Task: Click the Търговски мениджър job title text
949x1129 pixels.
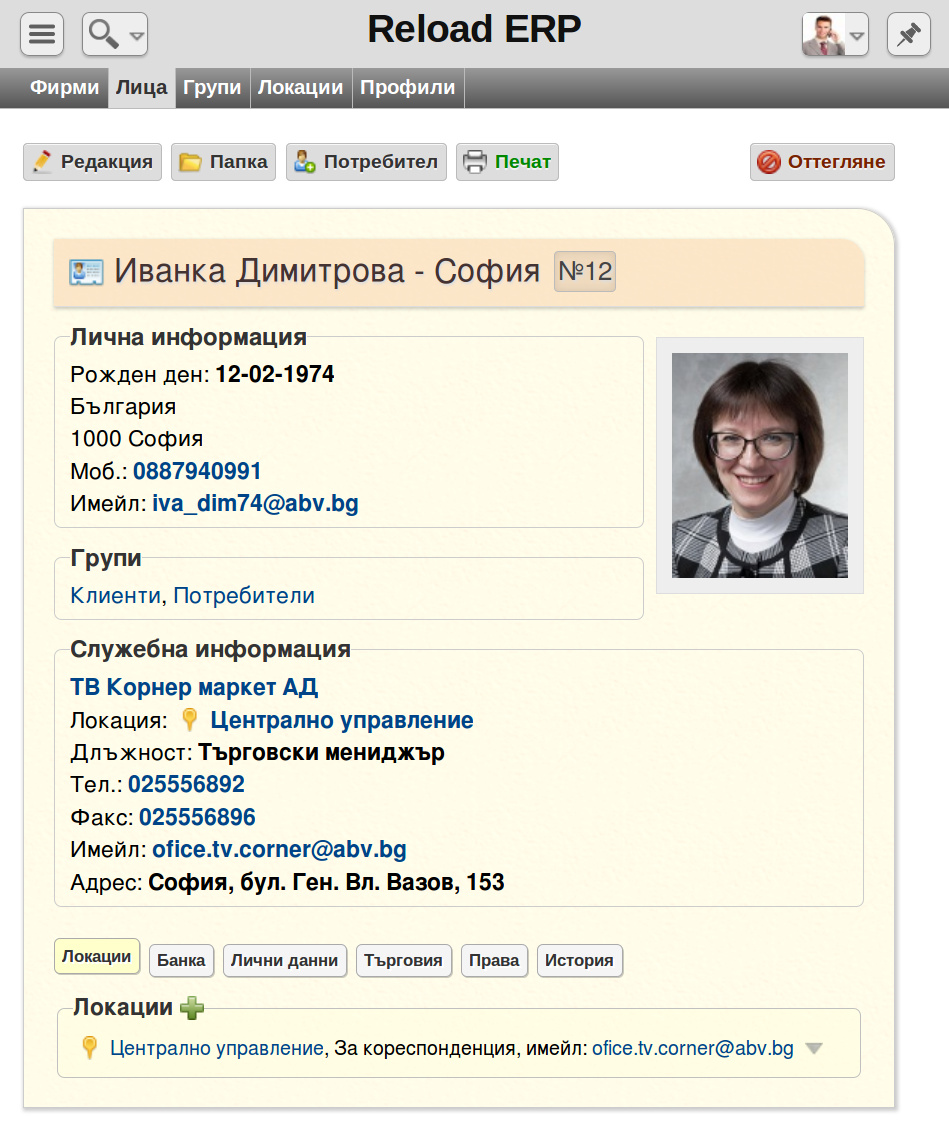Action: 321,752
